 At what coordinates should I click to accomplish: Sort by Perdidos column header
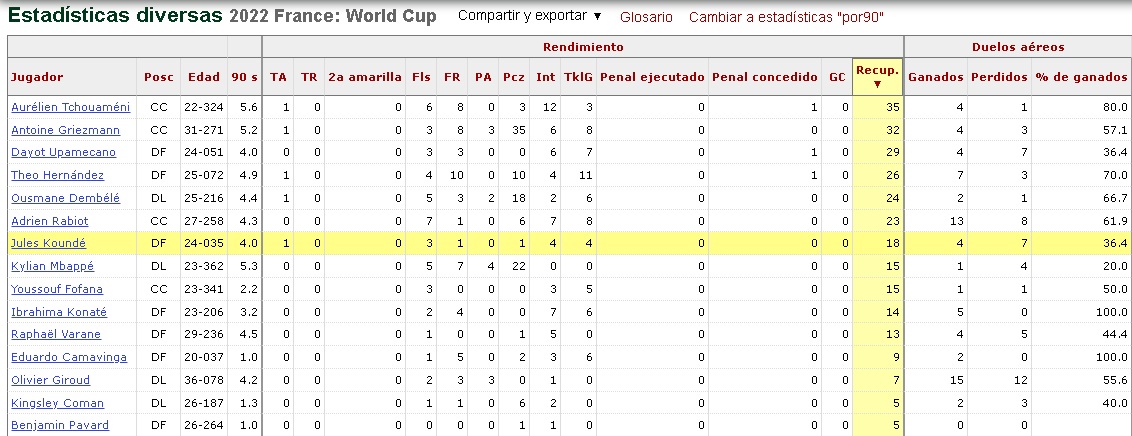[998, 77]
